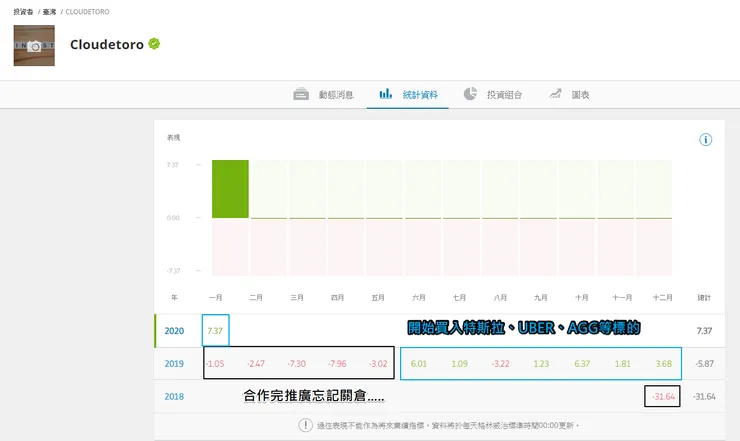Click the Cloudetoro username heading
The image size is (740, 441).
click(x=107, y=44)
